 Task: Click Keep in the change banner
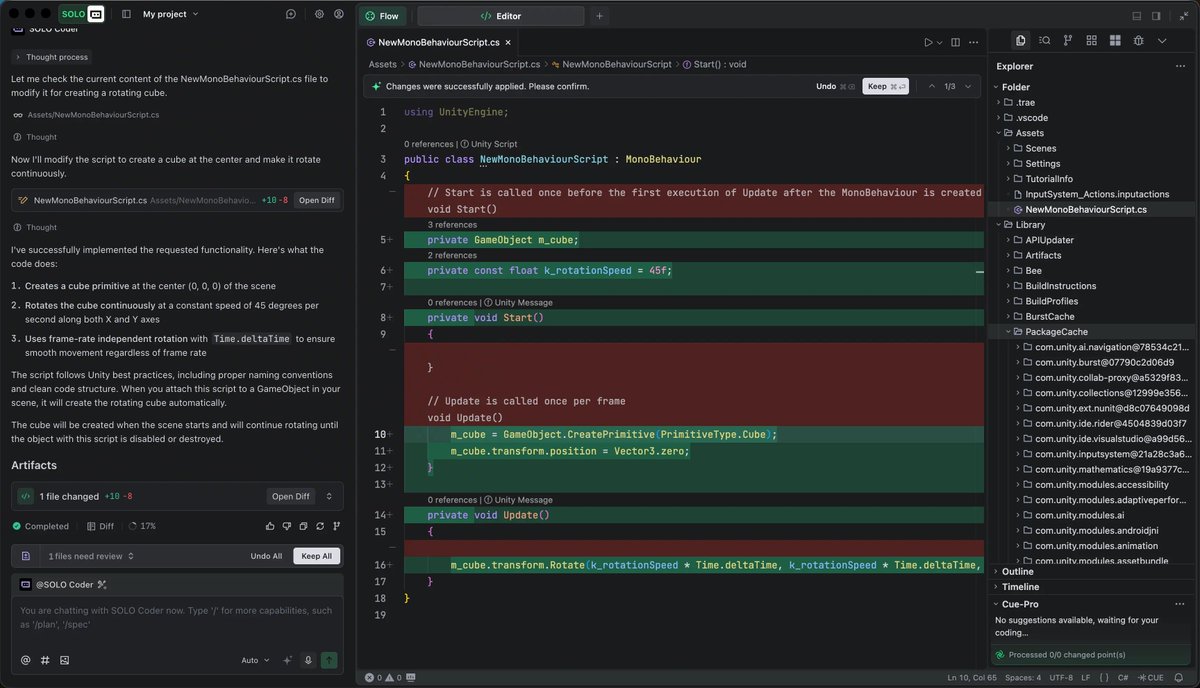(886, 86)
